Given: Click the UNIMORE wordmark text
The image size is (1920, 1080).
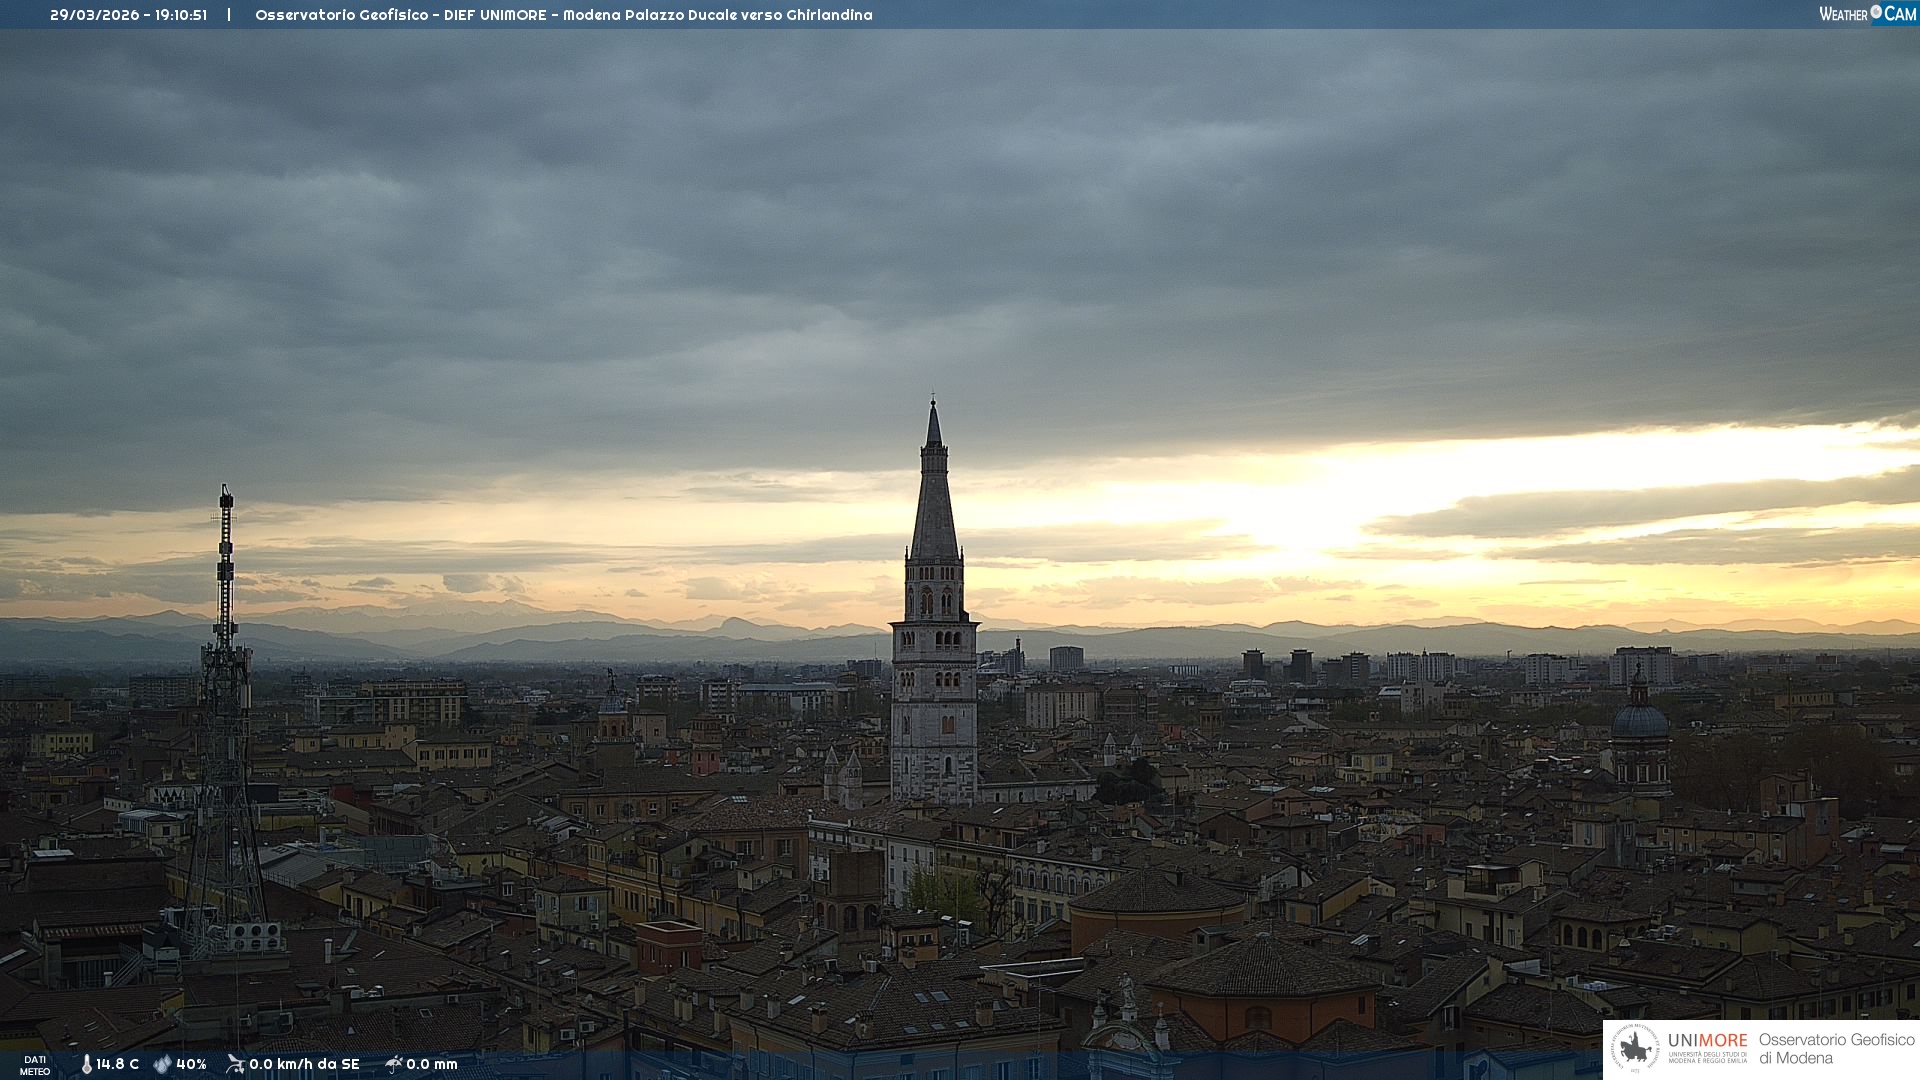Looking at the screenshot, I should [1707, 1041].
